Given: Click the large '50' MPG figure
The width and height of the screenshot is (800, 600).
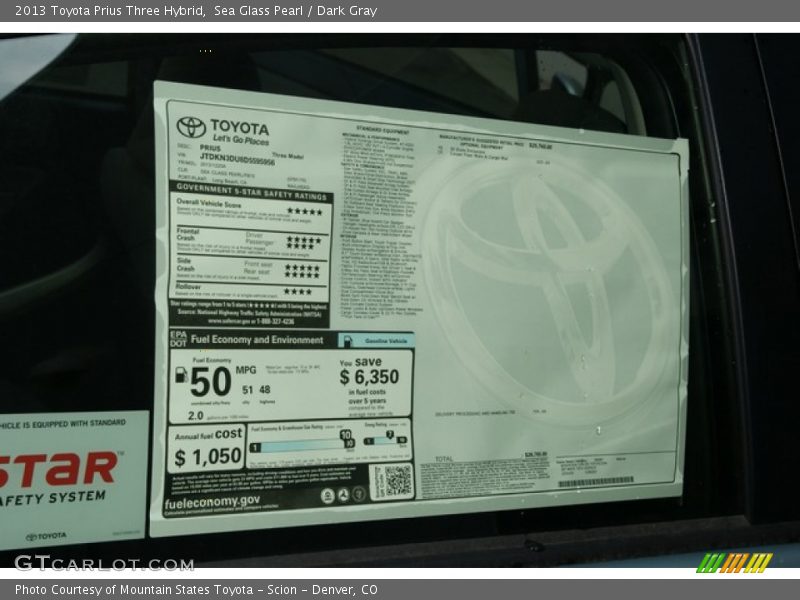Looking at the screenshot, I should point(211,382).
